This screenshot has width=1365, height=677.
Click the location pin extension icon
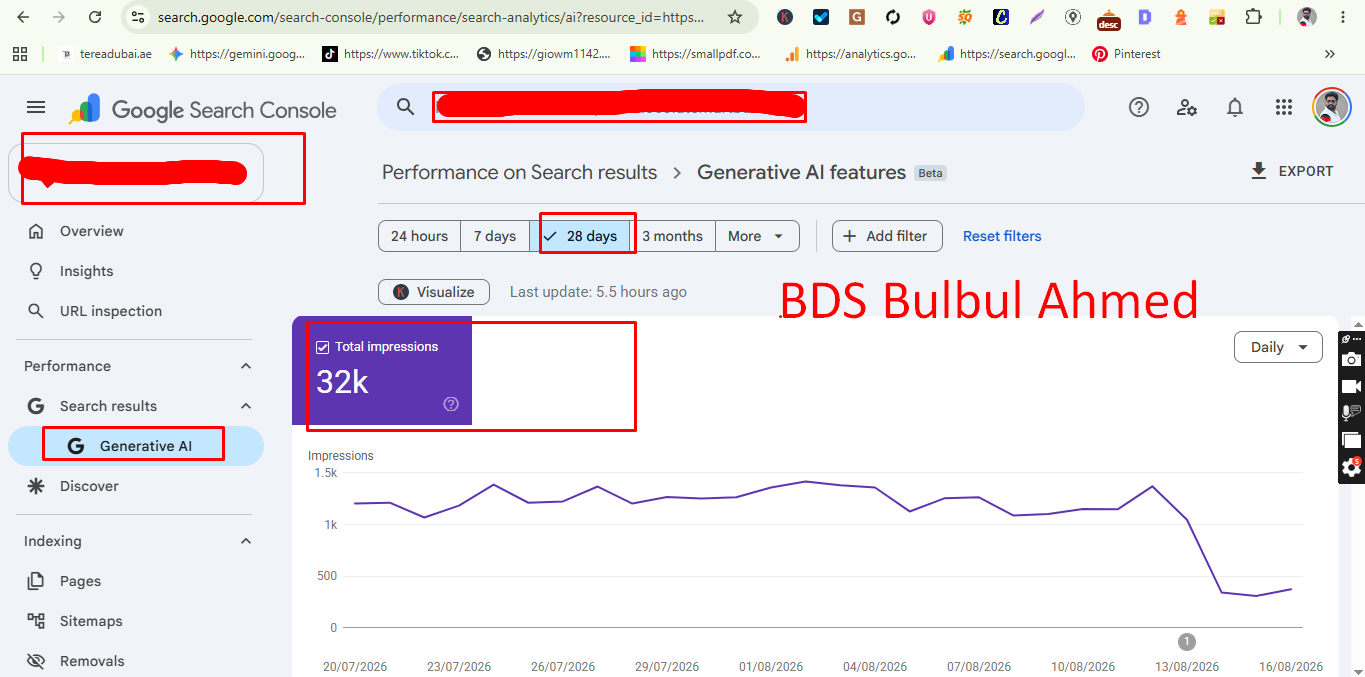pos(1073,17)
